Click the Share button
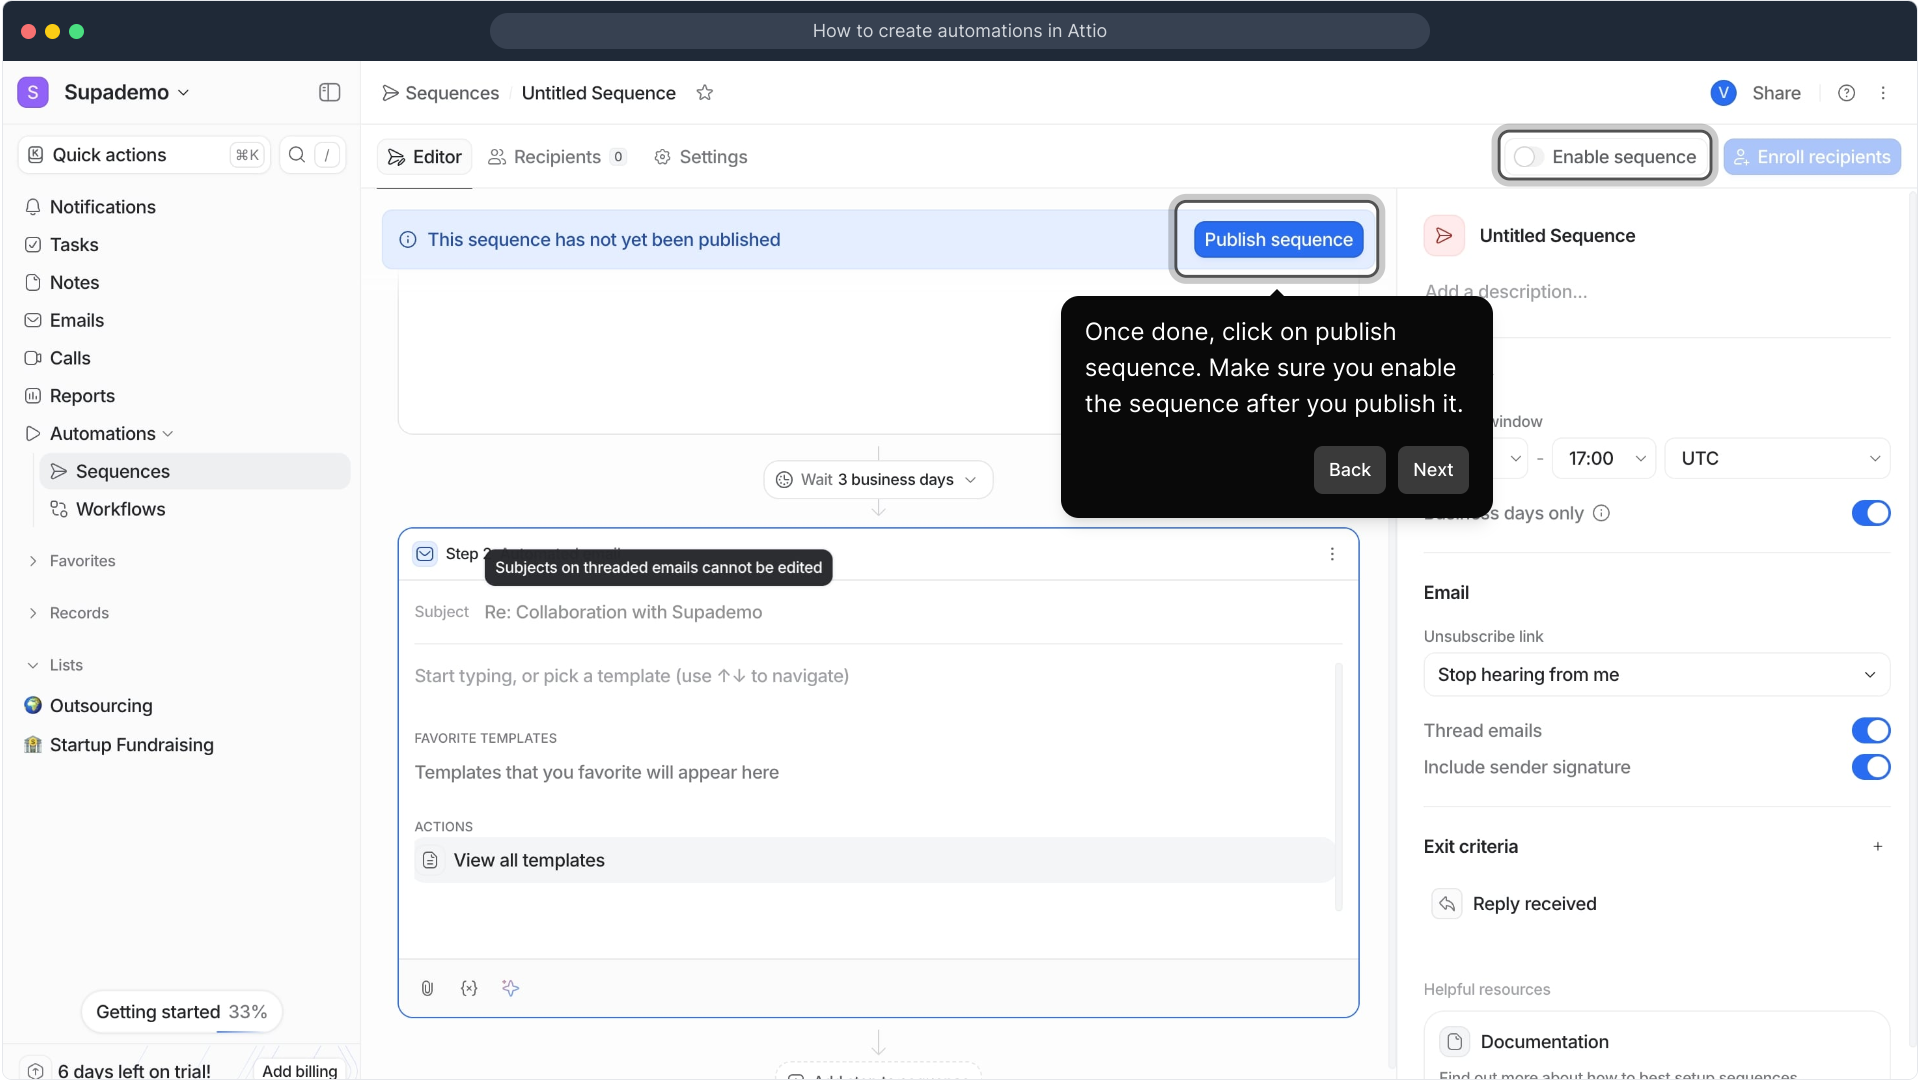This screenshot has width=1920, height=1080. click(1776, 93)
